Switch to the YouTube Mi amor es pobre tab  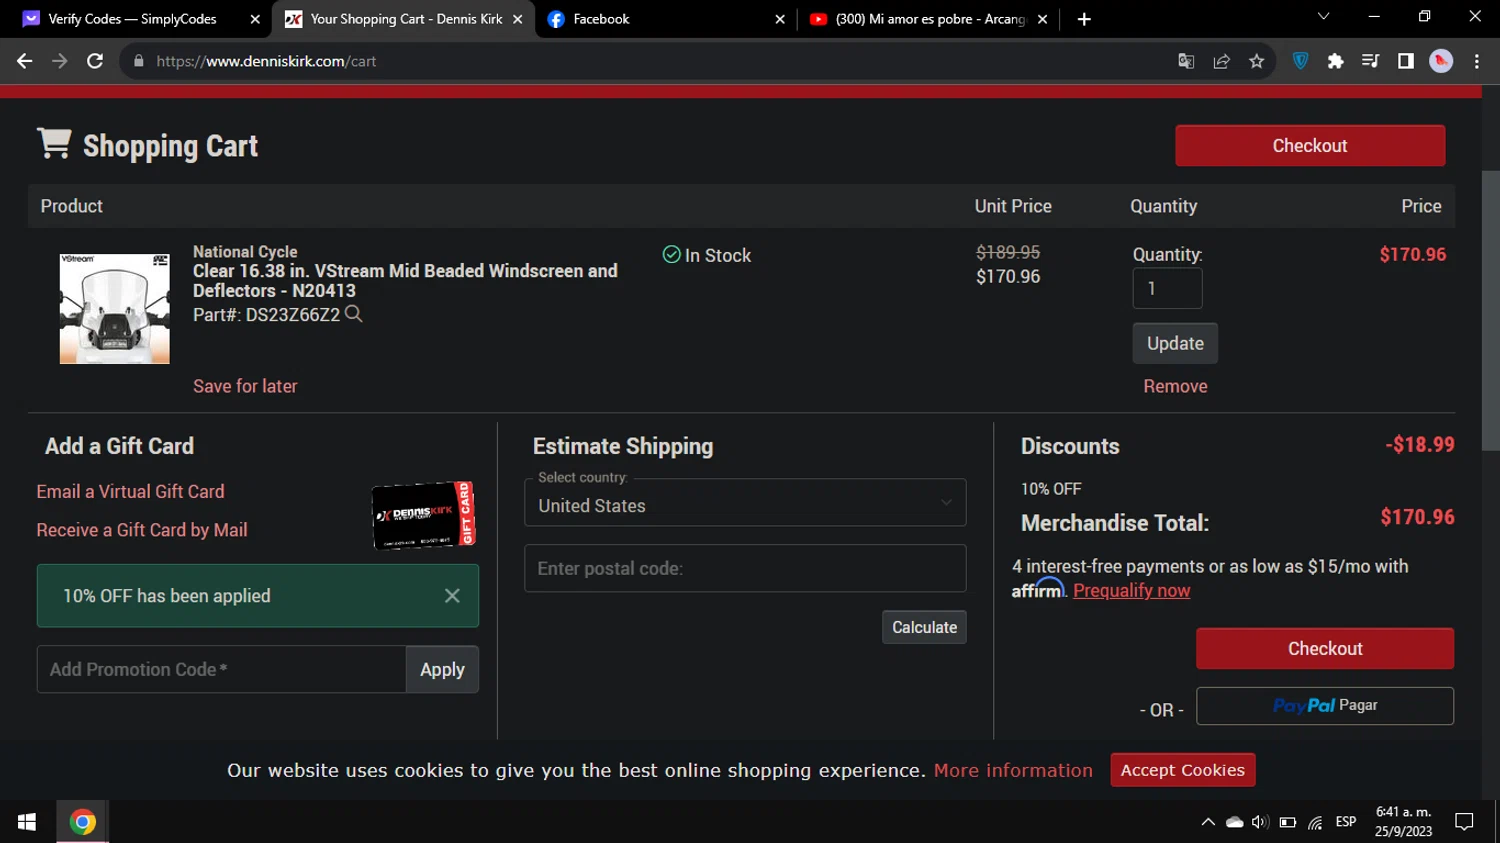pos(929,19)
